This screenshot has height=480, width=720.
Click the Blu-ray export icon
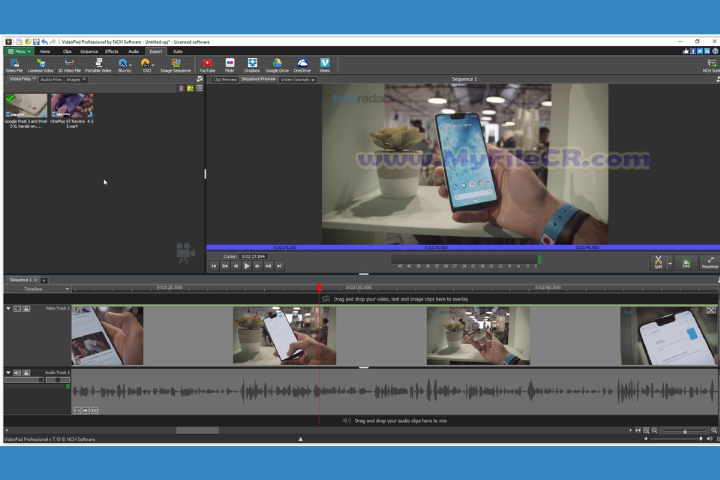(x=123, y=65)
